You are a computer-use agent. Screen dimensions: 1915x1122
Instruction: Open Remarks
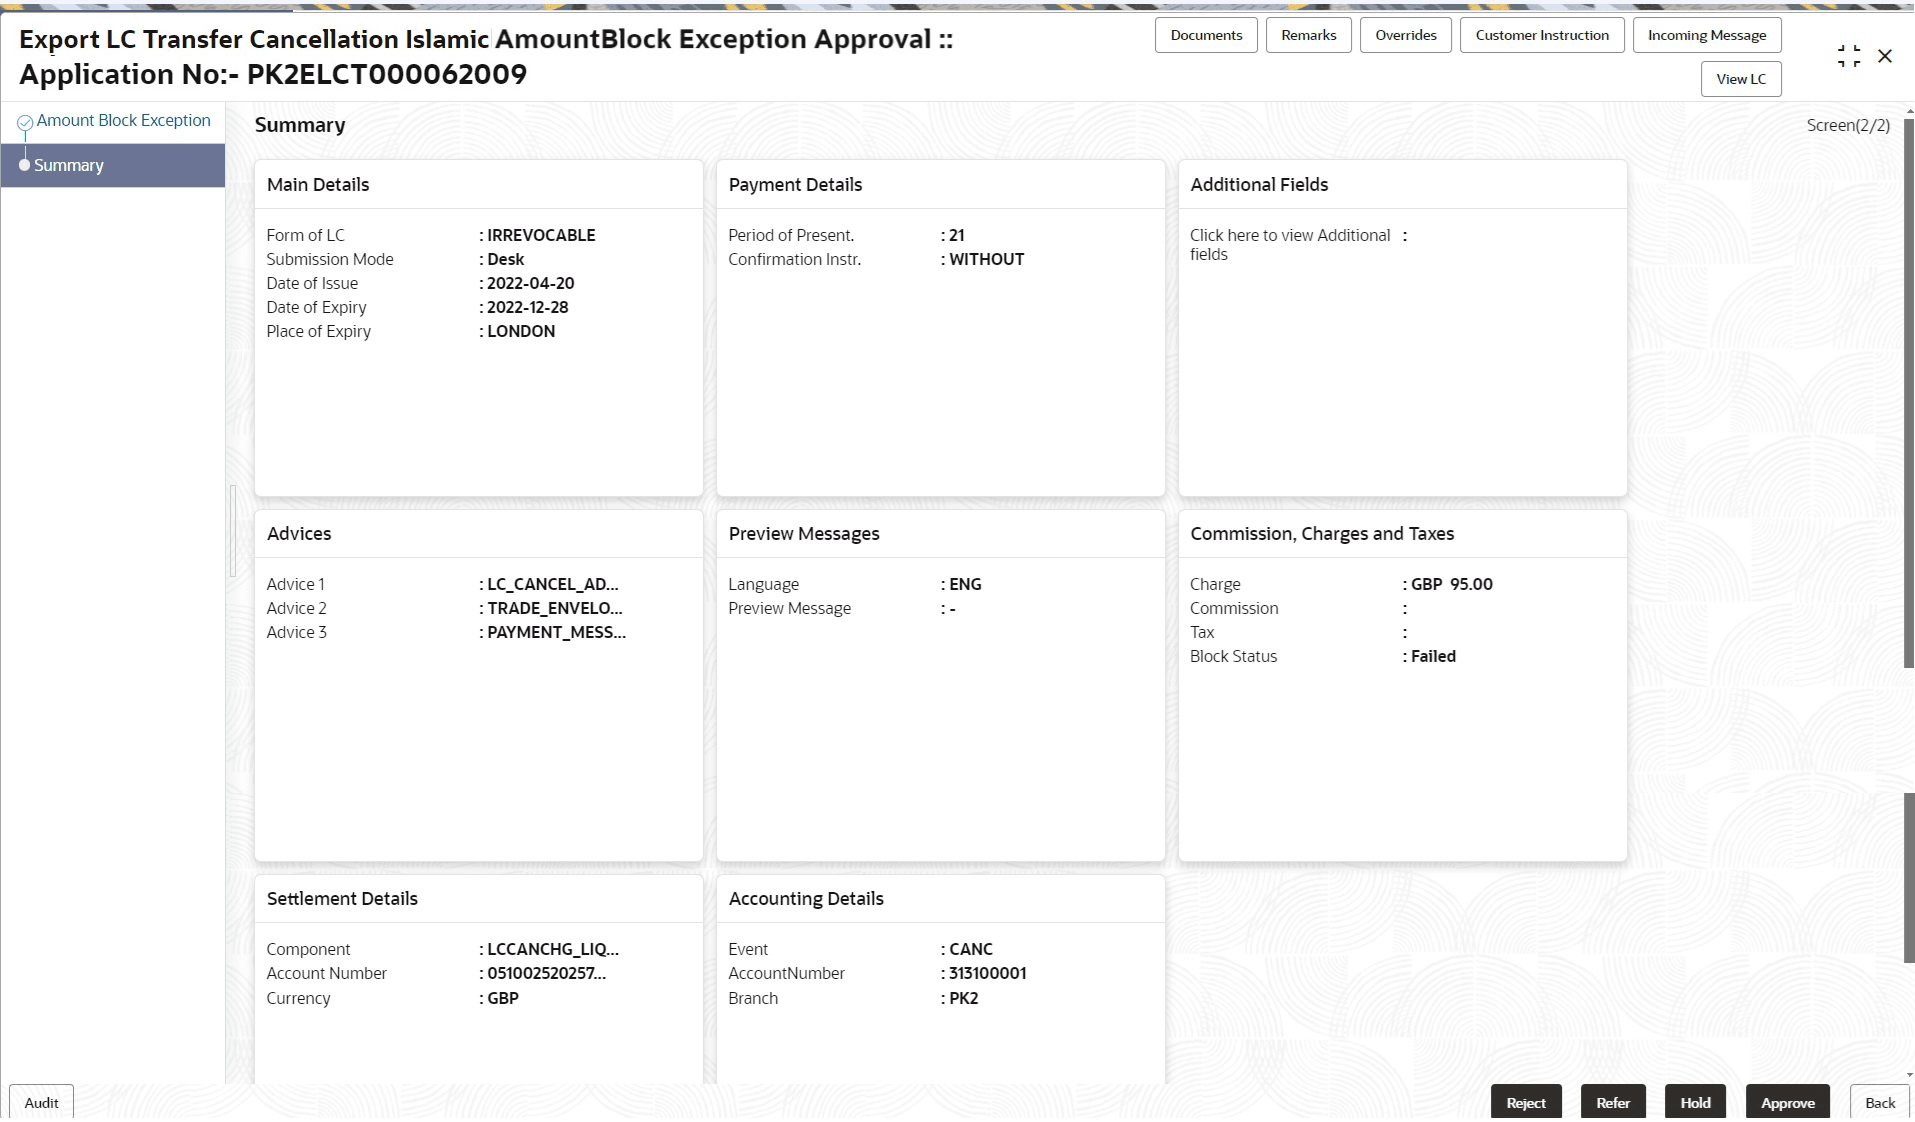[1308, 34]
